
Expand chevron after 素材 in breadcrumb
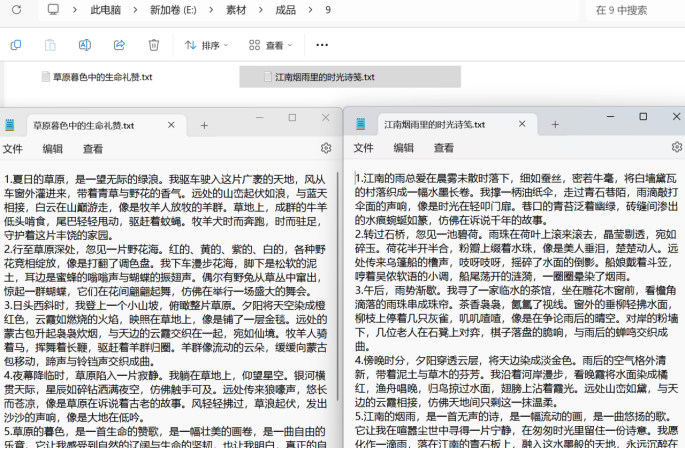[x=261, y=10]
